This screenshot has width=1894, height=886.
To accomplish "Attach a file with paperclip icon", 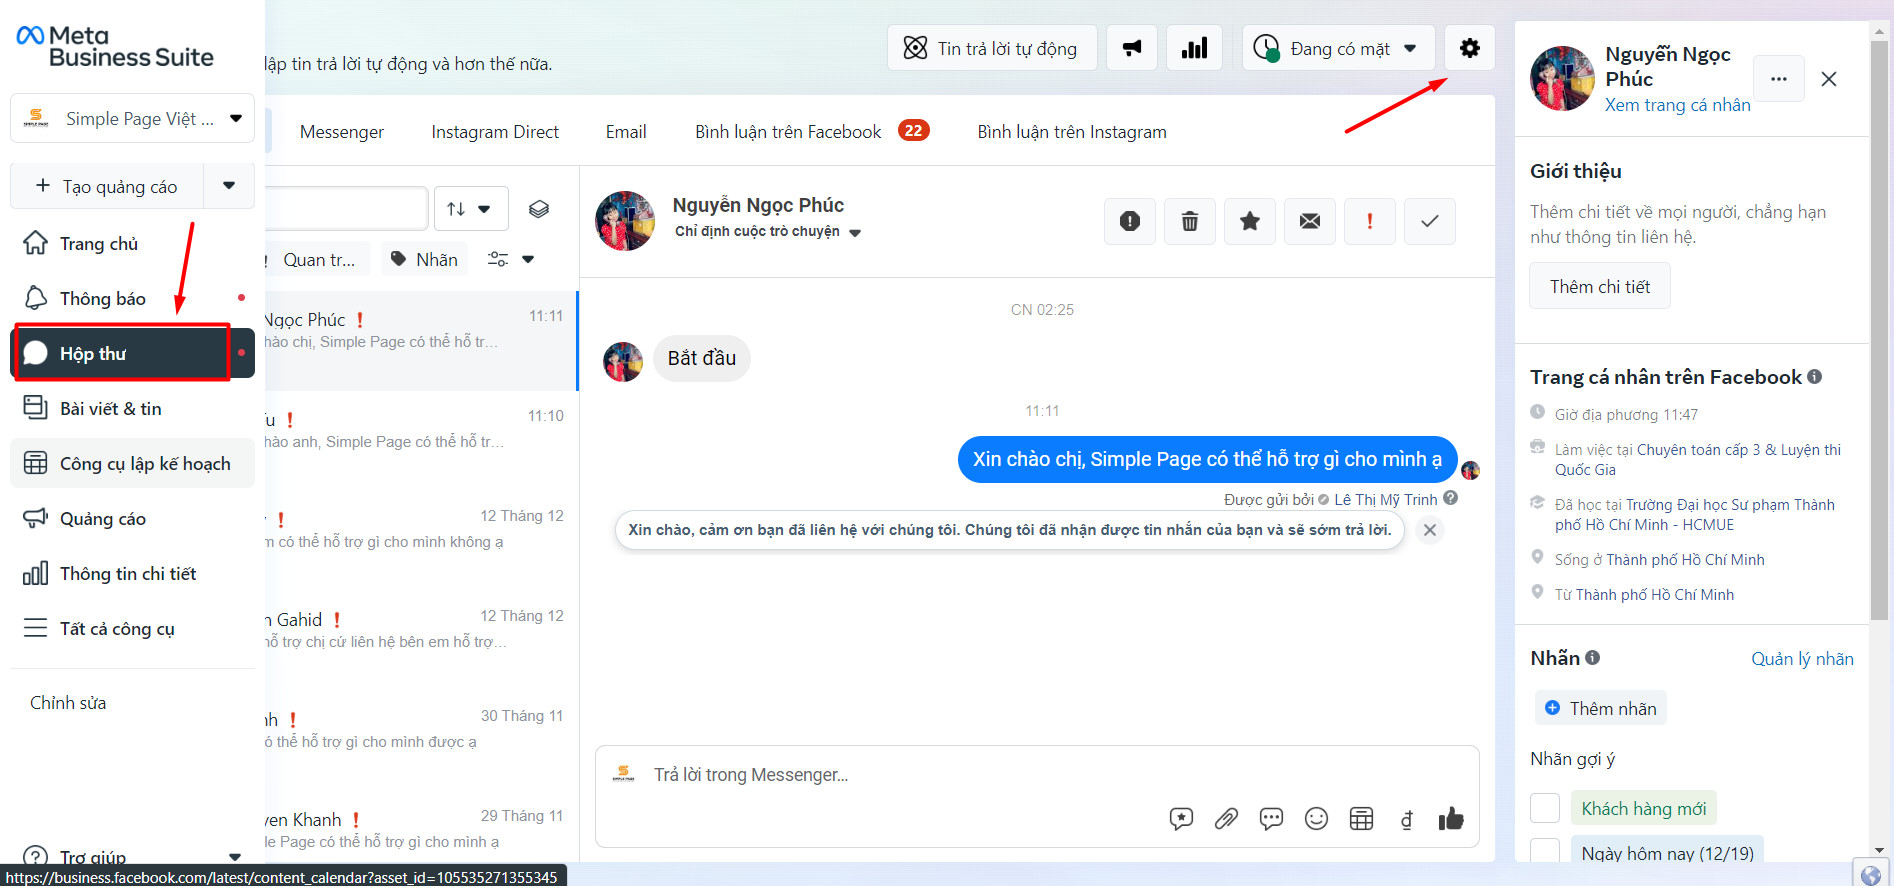I will [x=1226, y=819].
